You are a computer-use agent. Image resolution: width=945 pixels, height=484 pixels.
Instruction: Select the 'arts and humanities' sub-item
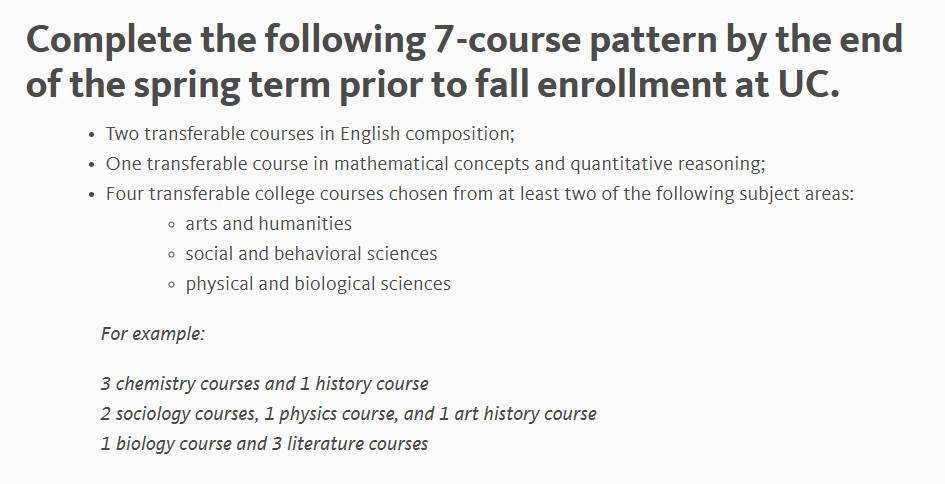[x=269, y=224]
